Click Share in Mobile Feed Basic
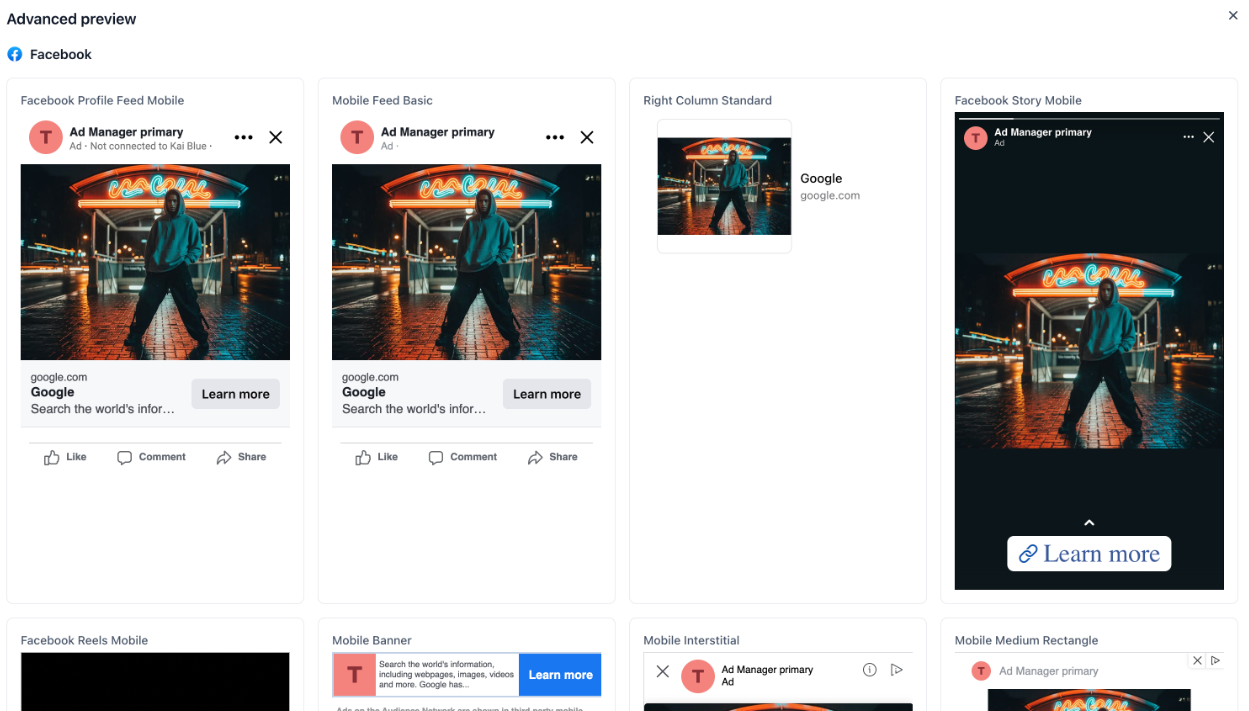Image resolution: width=1249 pixels, height=711 pixels. [552, 457]
